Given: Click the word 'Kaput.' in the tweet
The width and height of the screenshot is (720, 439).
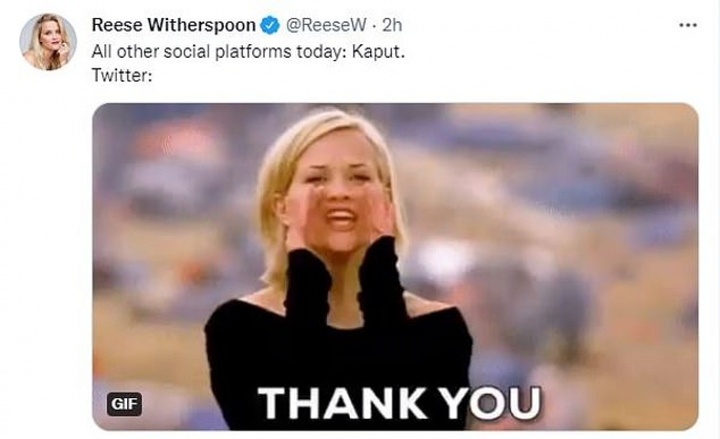Looking at the screenshot, I should pyautogui.click(x=379, y=52).
